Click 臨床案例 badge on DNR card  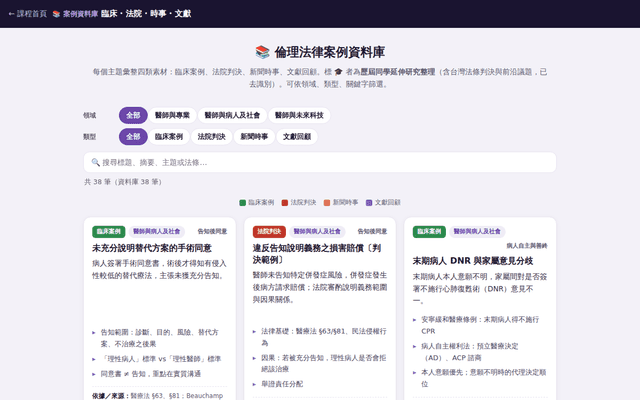[x=429, y=231]
